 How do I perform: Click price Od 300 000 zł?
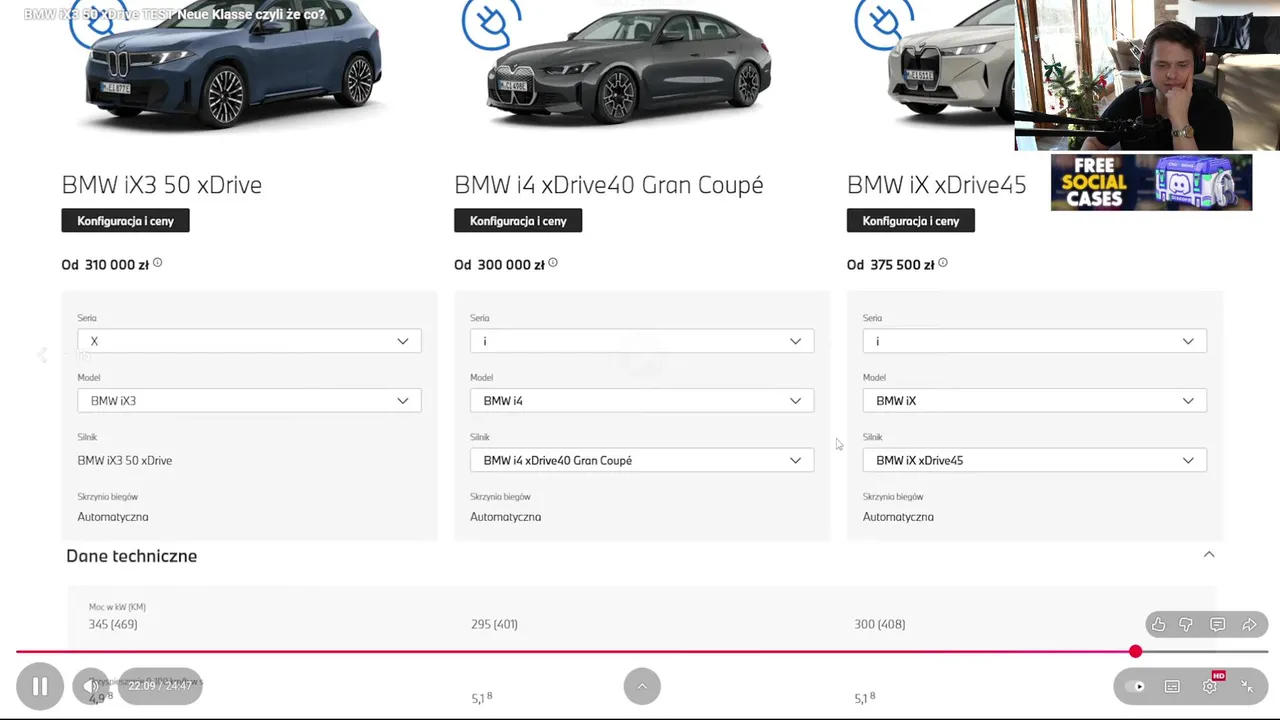point(499,265)
